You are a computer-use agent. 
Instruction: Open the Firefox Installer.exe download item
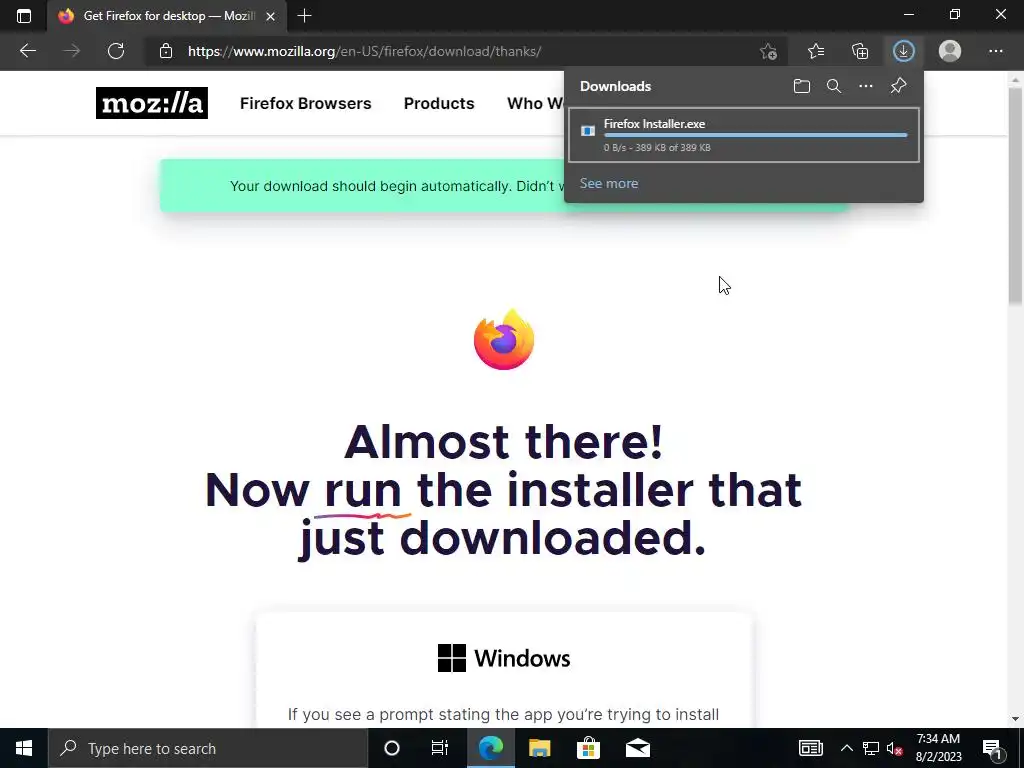pos(744,135)
